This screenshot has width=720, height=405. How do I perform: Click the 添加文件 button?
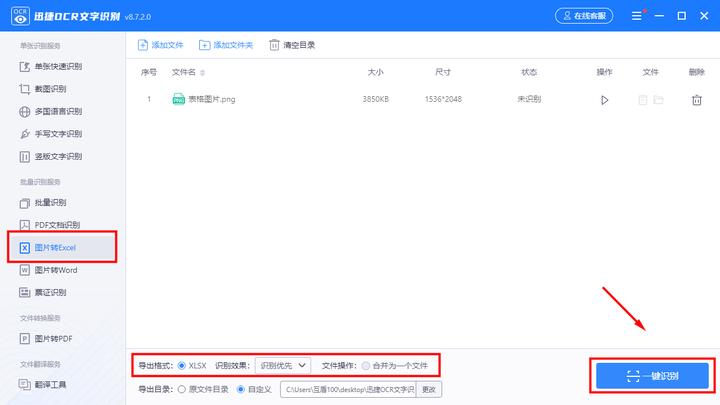[x=160, y=45]
